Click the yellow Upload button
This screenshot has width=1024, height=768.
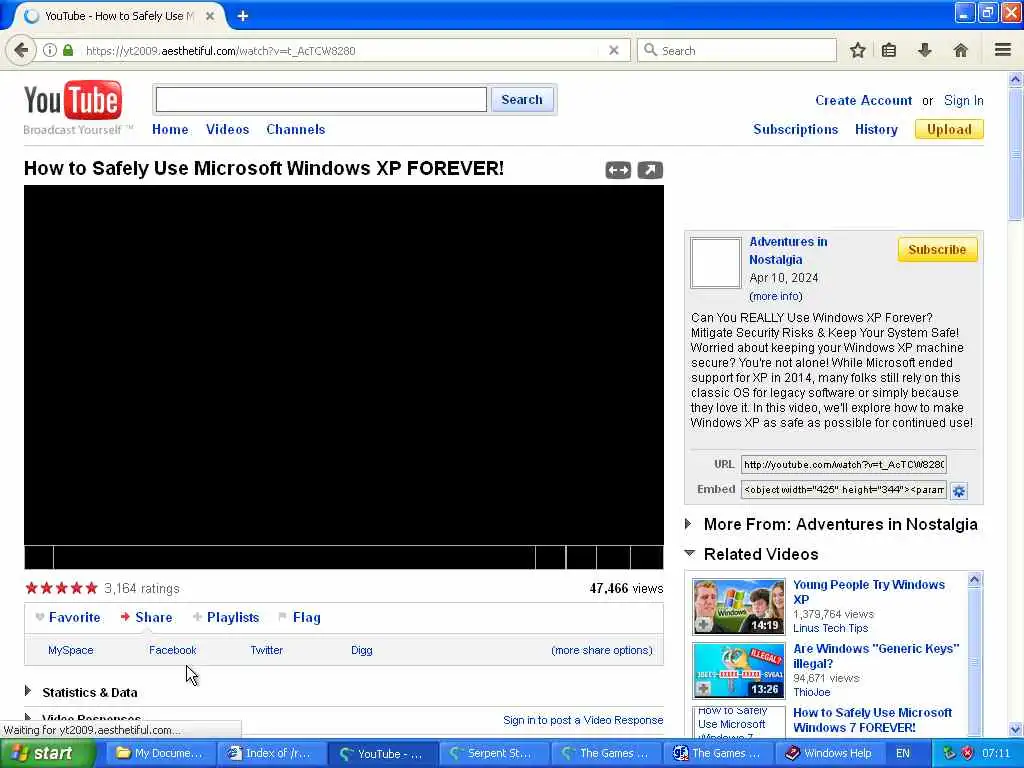click(x=949, y=129)
